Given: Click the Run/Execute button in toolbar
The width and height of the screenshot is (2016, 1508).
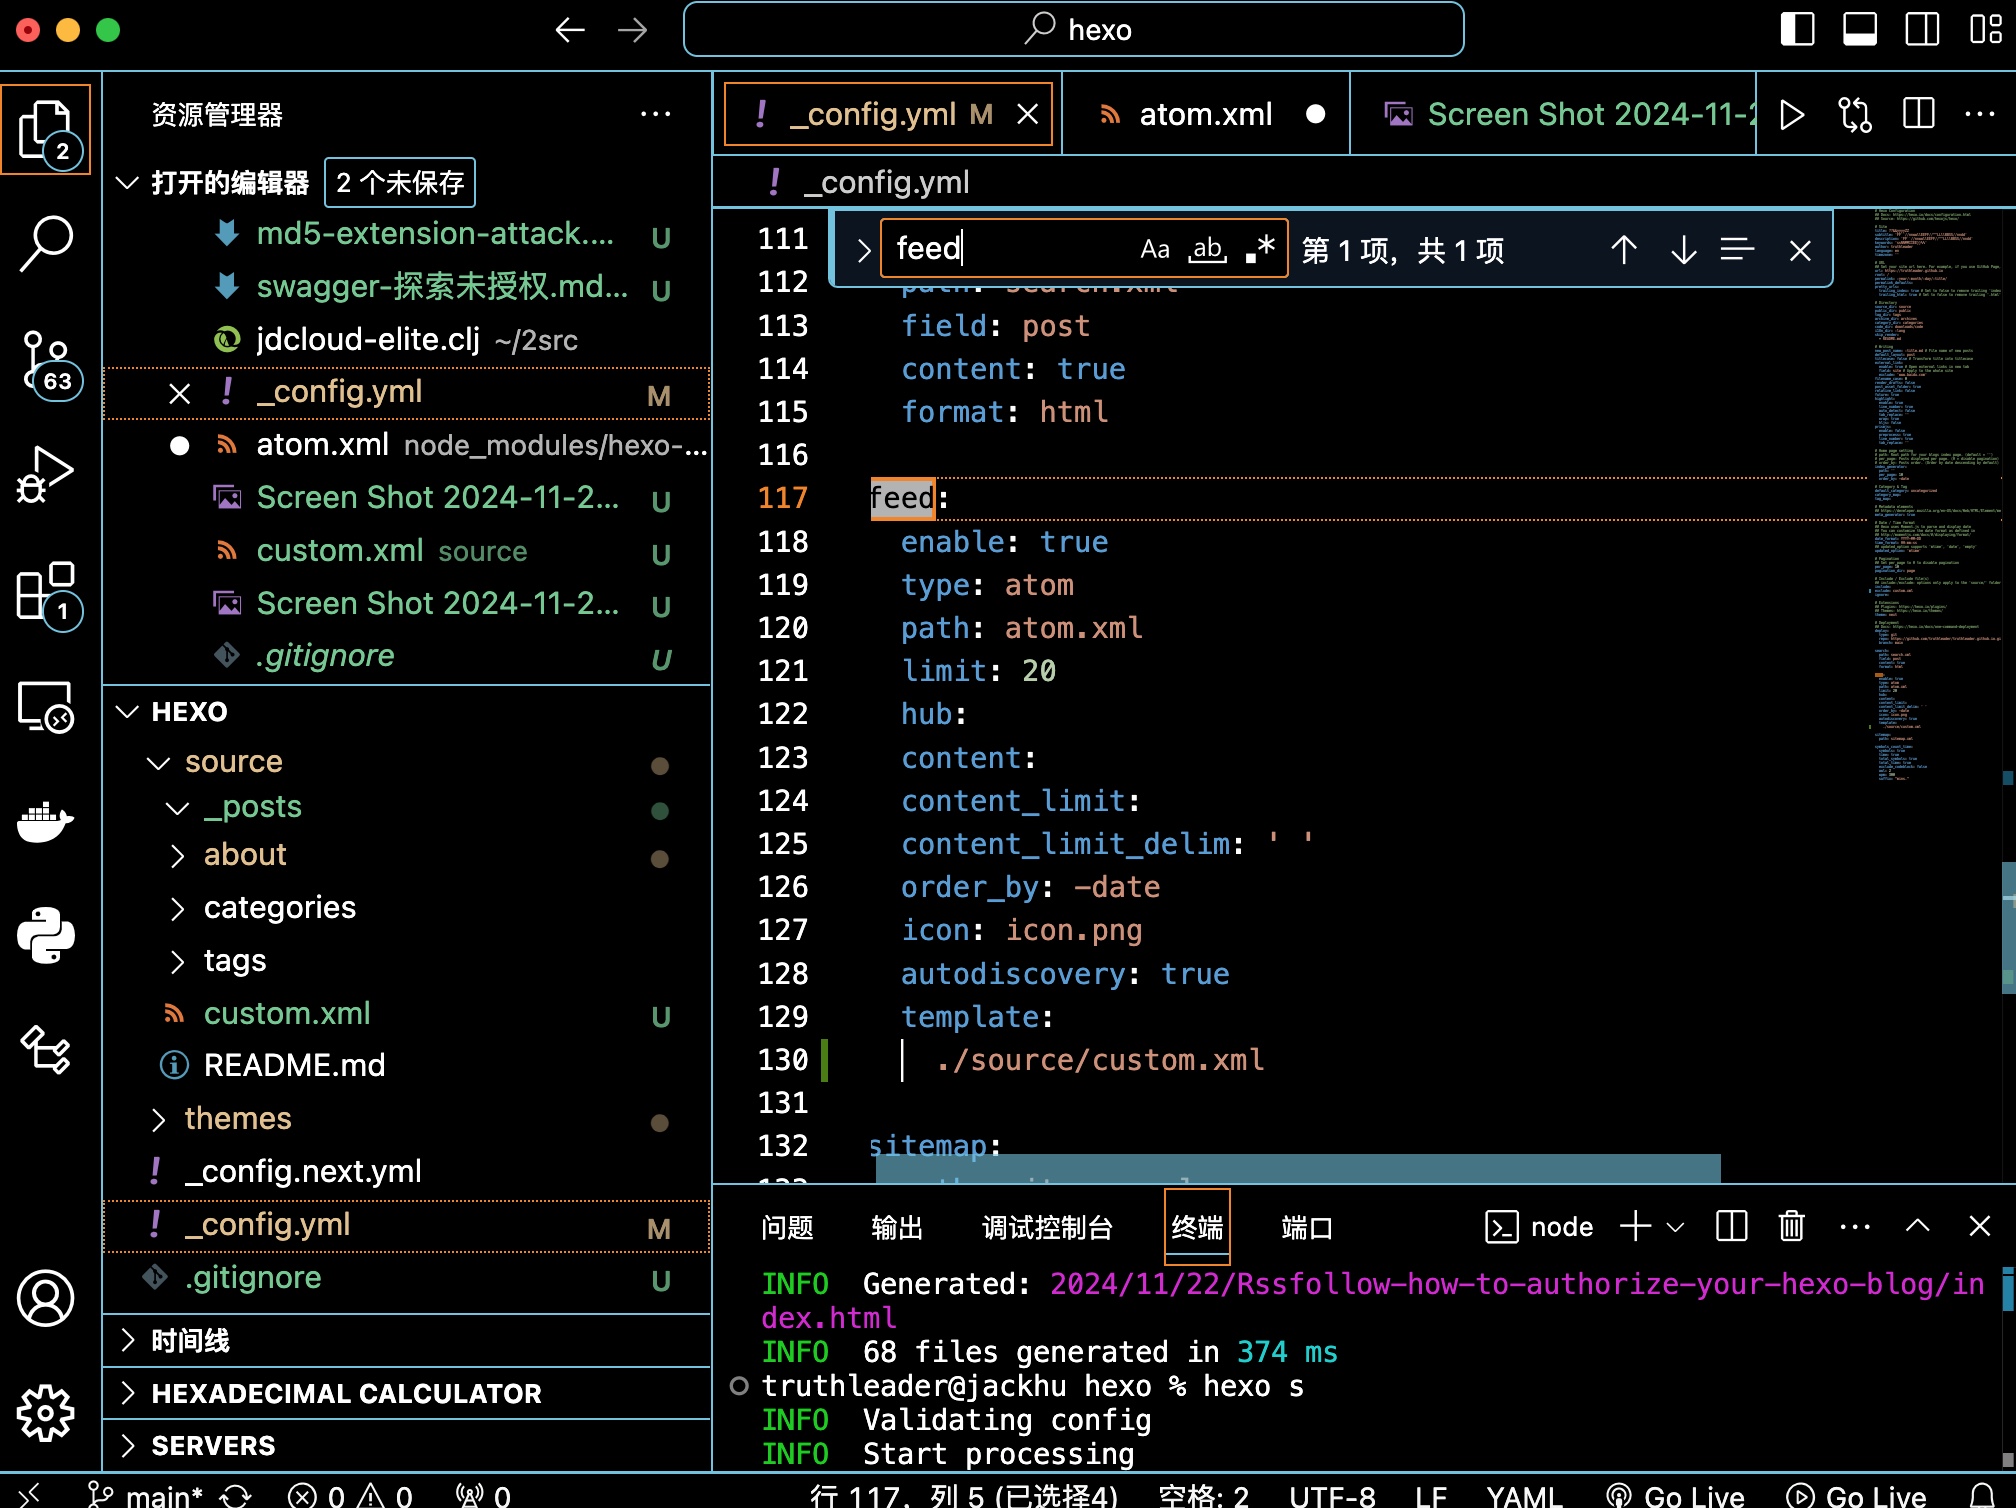Looking at the screenshot, I should click(1791, 114).
